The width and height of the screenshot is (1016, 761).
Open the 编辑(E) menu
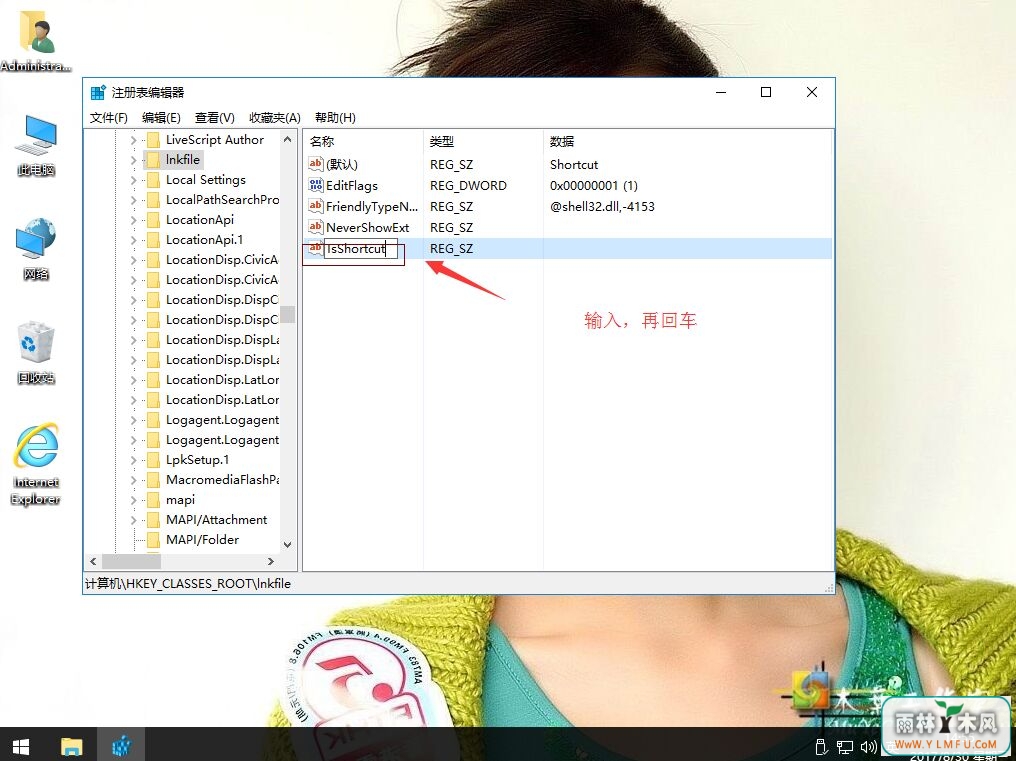tap(161, 117)
